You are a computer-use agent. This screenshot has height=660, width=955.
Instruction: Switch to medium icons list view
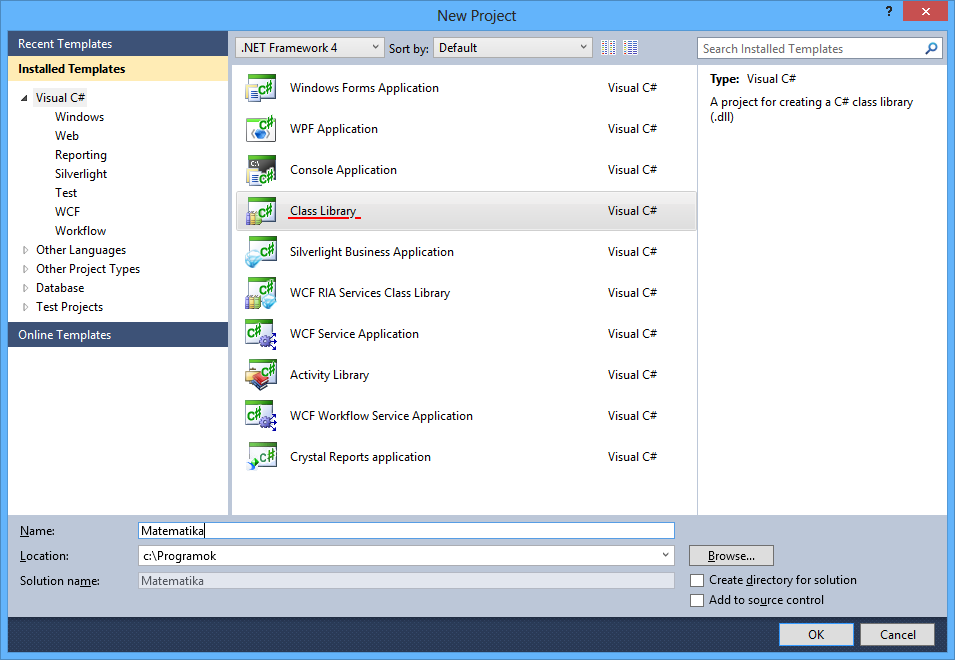pos(630,47)
